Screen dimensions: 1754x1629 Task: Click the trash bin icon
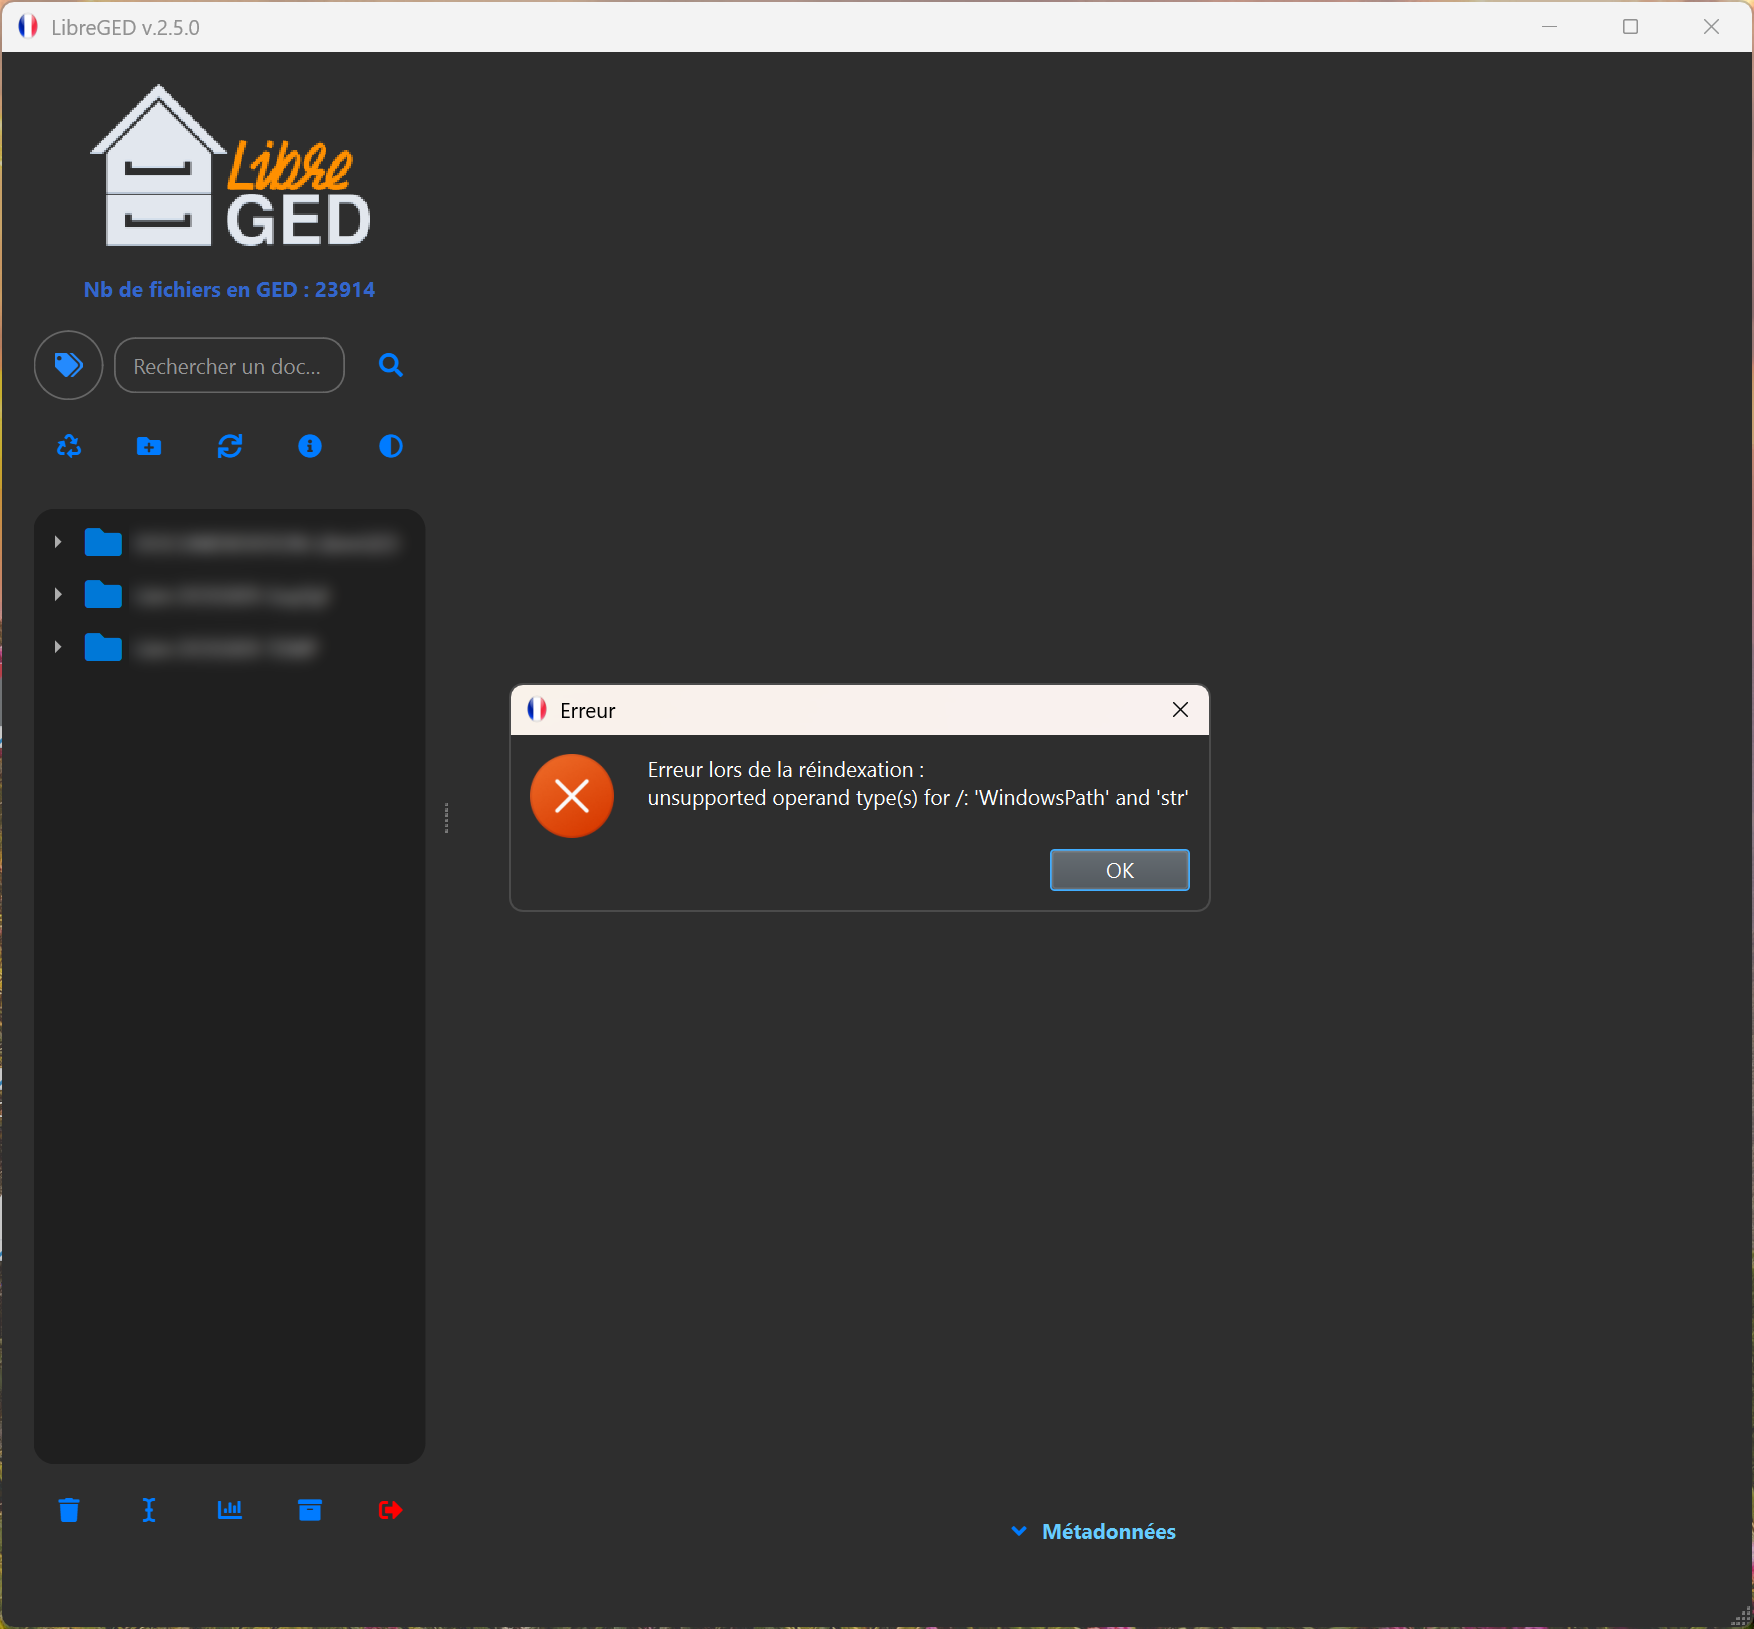click(x=69, y=1510)
